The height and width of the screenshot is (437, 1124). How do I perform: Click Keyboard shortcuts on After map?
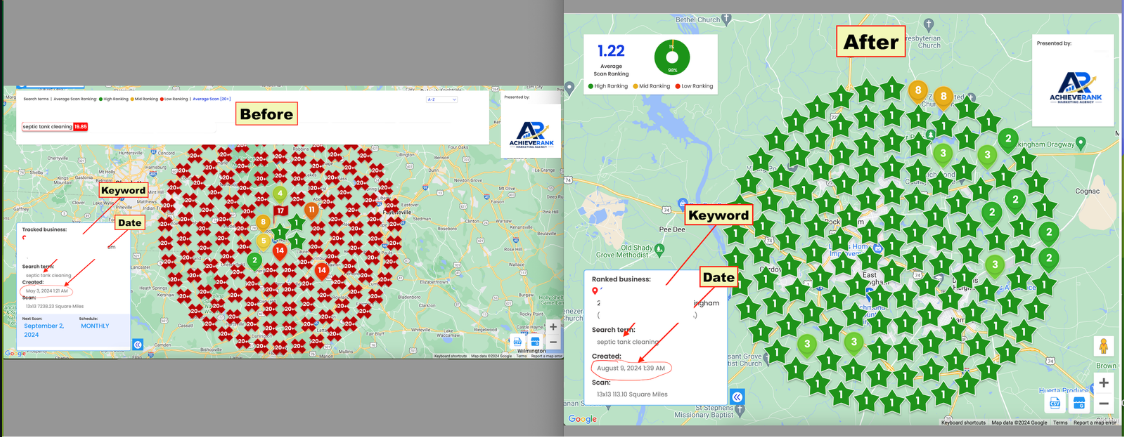pyautogui.click(x=963, y=423)
